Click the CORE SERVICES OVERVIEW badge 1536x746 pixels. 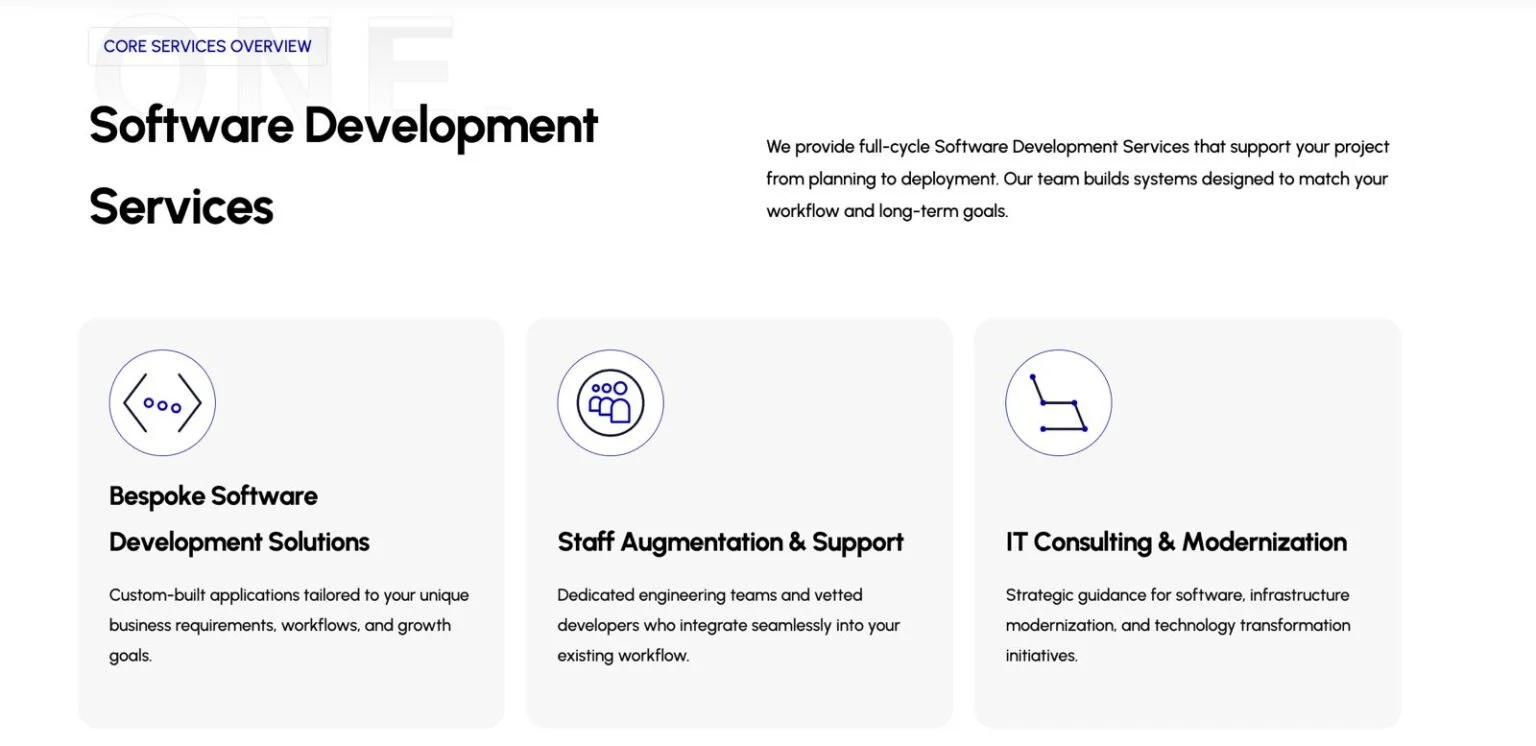click(x=207, y=46)
